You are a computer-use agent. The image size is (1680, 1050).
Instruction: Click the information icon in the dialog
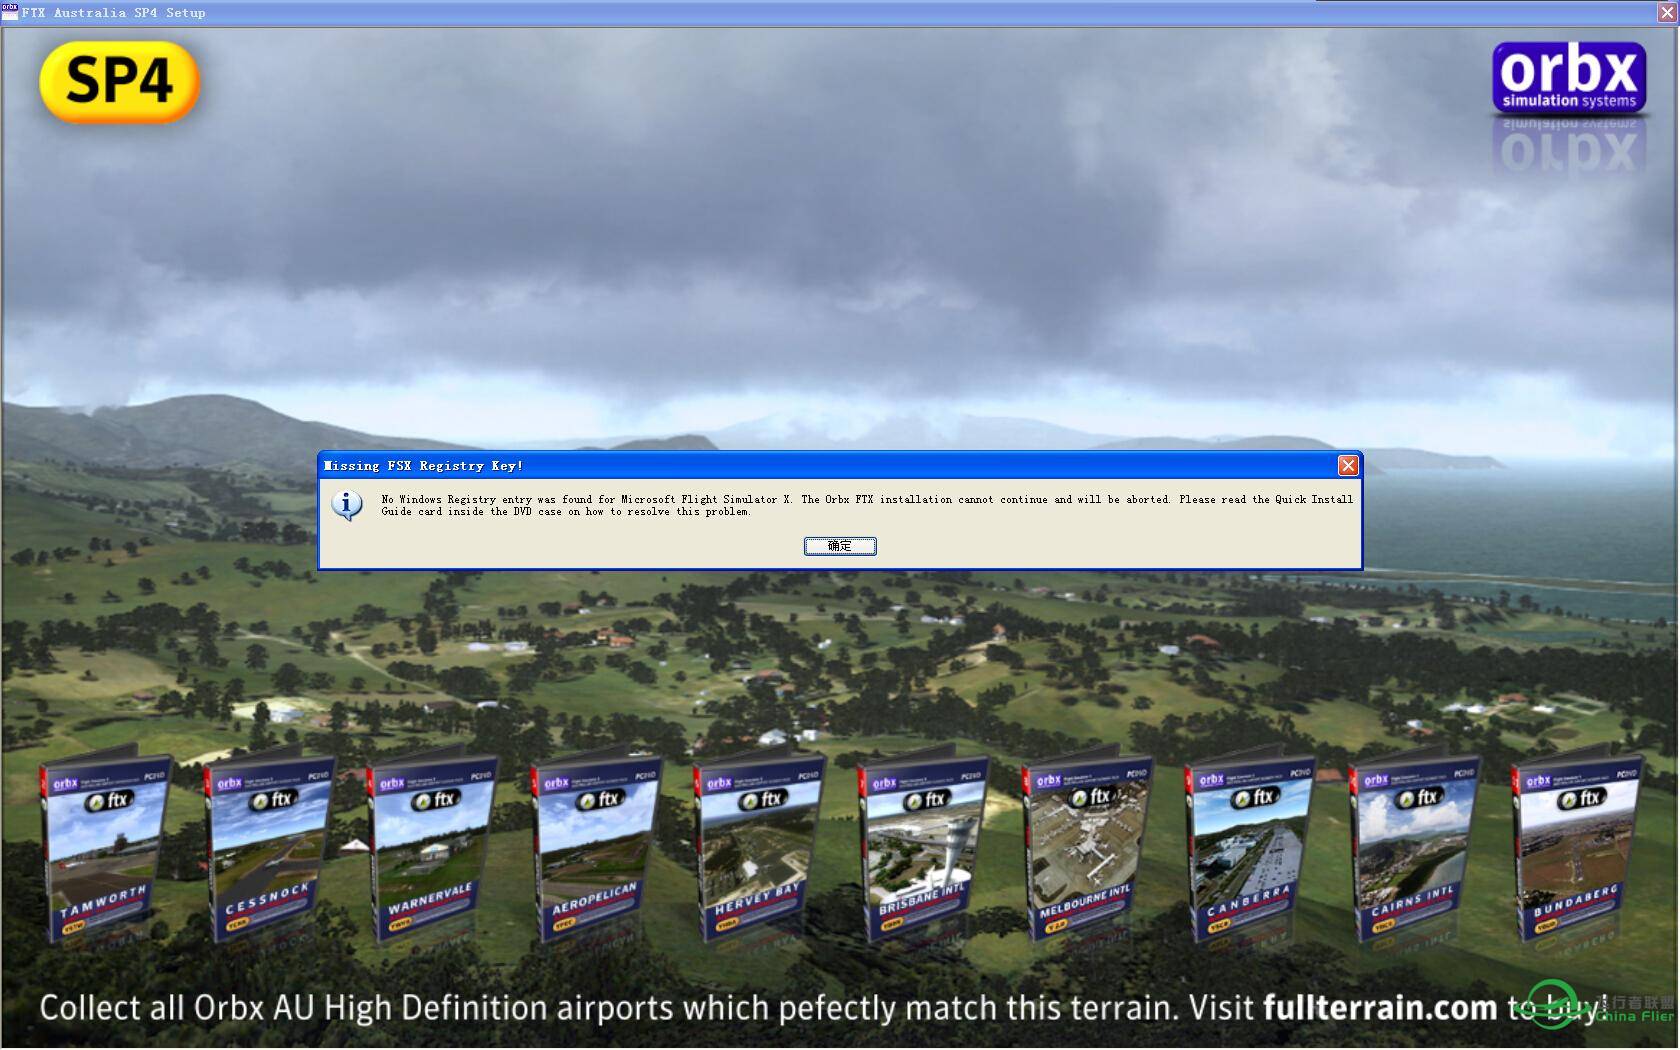click(347, 506)
